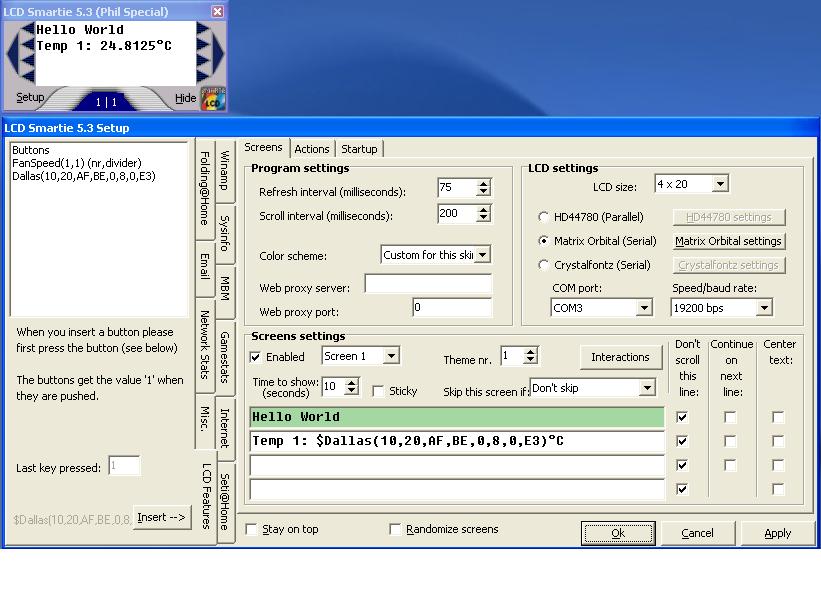Select Dallas(10,20,AF,BE,0,8,0,E3) in the list
The height and width of the screenshot is (600, 821).
click(84, 176)
